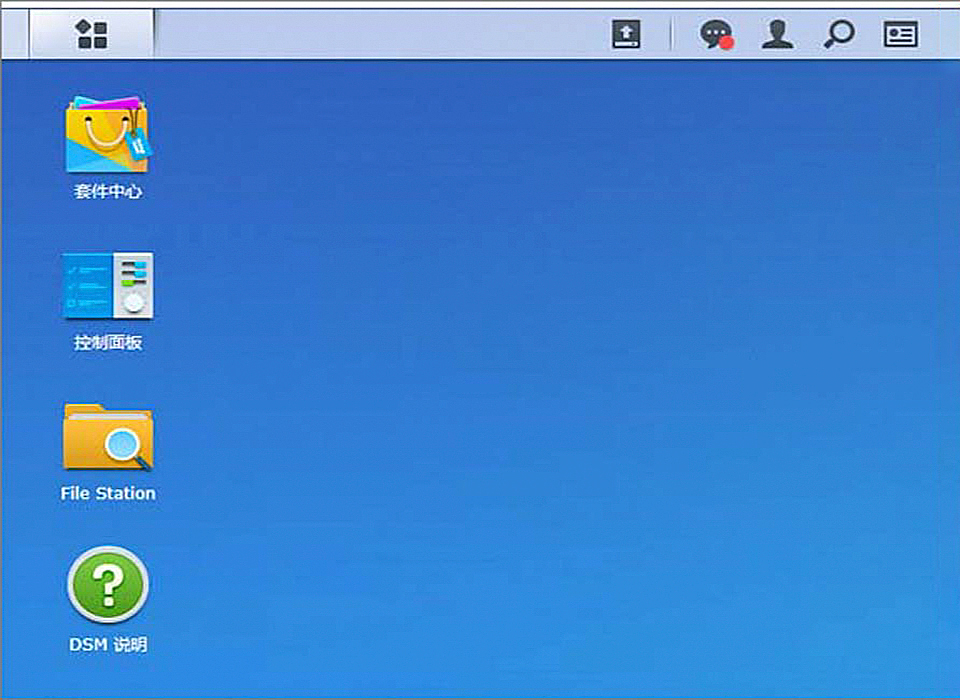Click the search magnifier in top bar
Viewport: 960px width, 700px height.
coord(839,35)
